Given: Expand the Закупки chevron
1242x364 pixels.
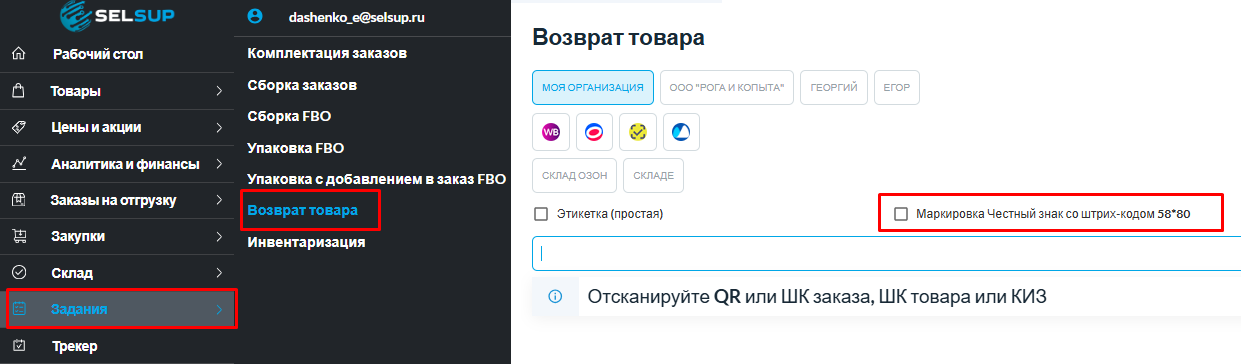Looking at the screenshot, I should [219, 236].
